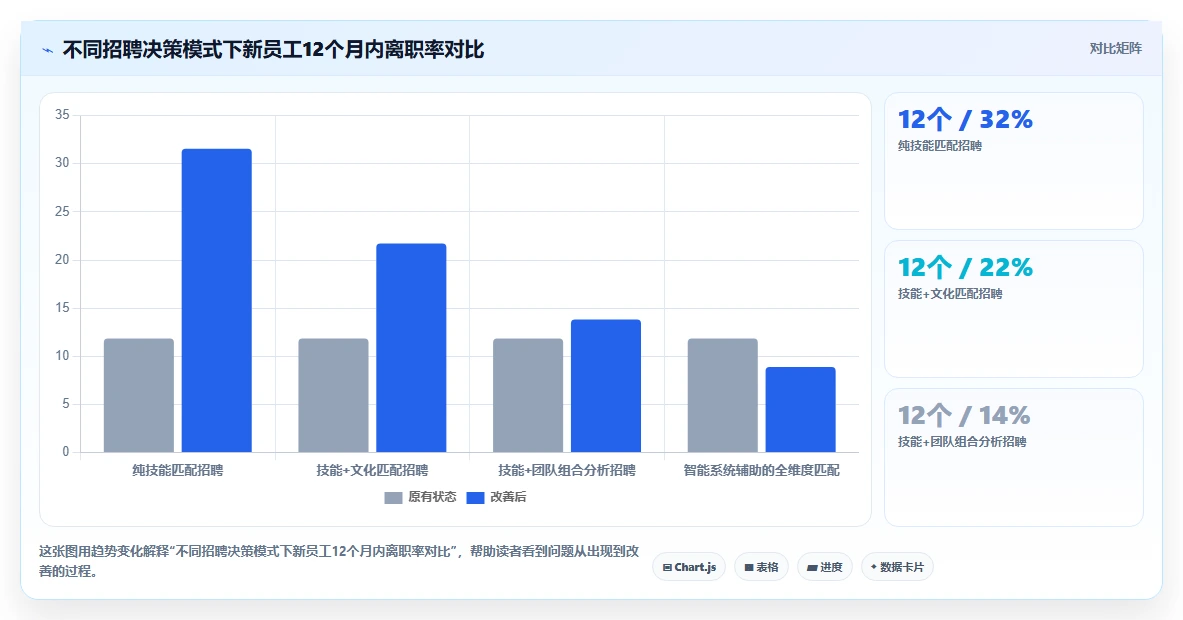Click the y-axis value 30
Screen dimensions: 1183x620
click(x=62, y=163)
